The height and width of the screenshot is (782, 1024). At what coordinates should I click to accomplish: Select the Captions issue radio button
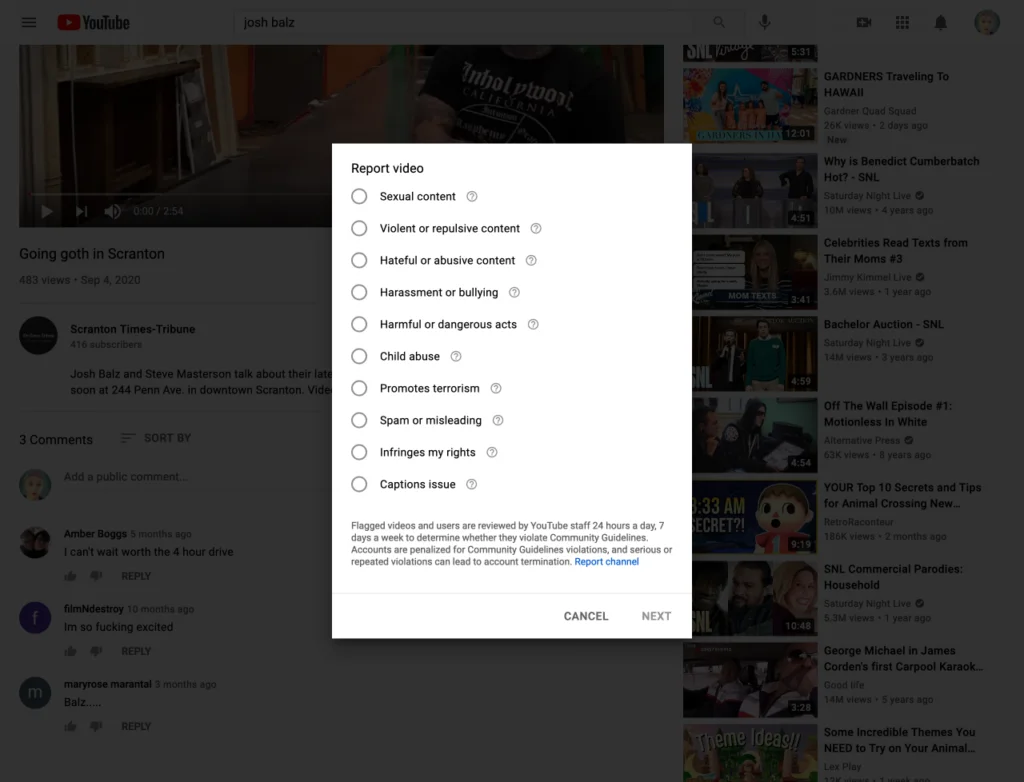(359, 485)
